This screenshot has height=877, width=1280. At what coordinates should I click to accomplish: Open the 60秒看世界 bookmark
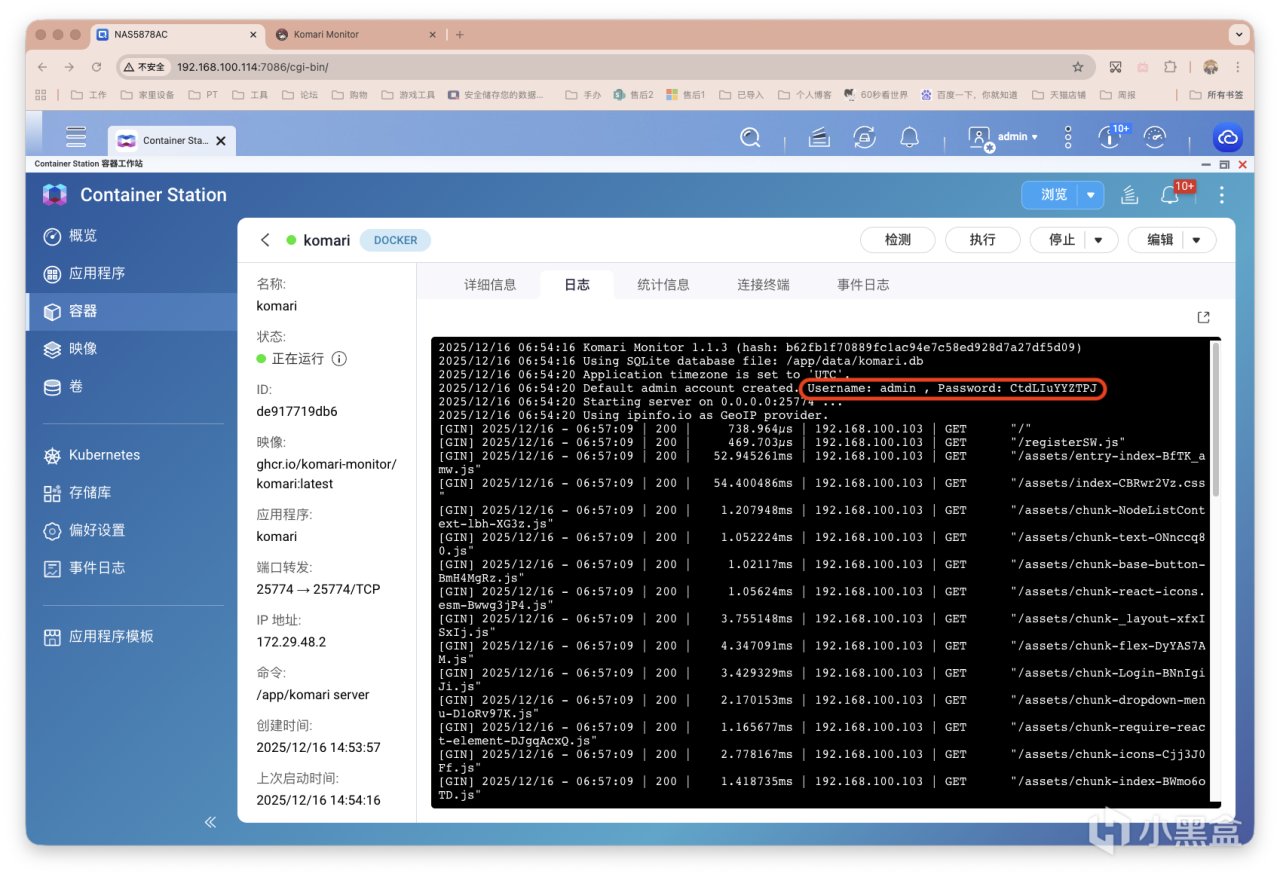click(x=875, y=95)
